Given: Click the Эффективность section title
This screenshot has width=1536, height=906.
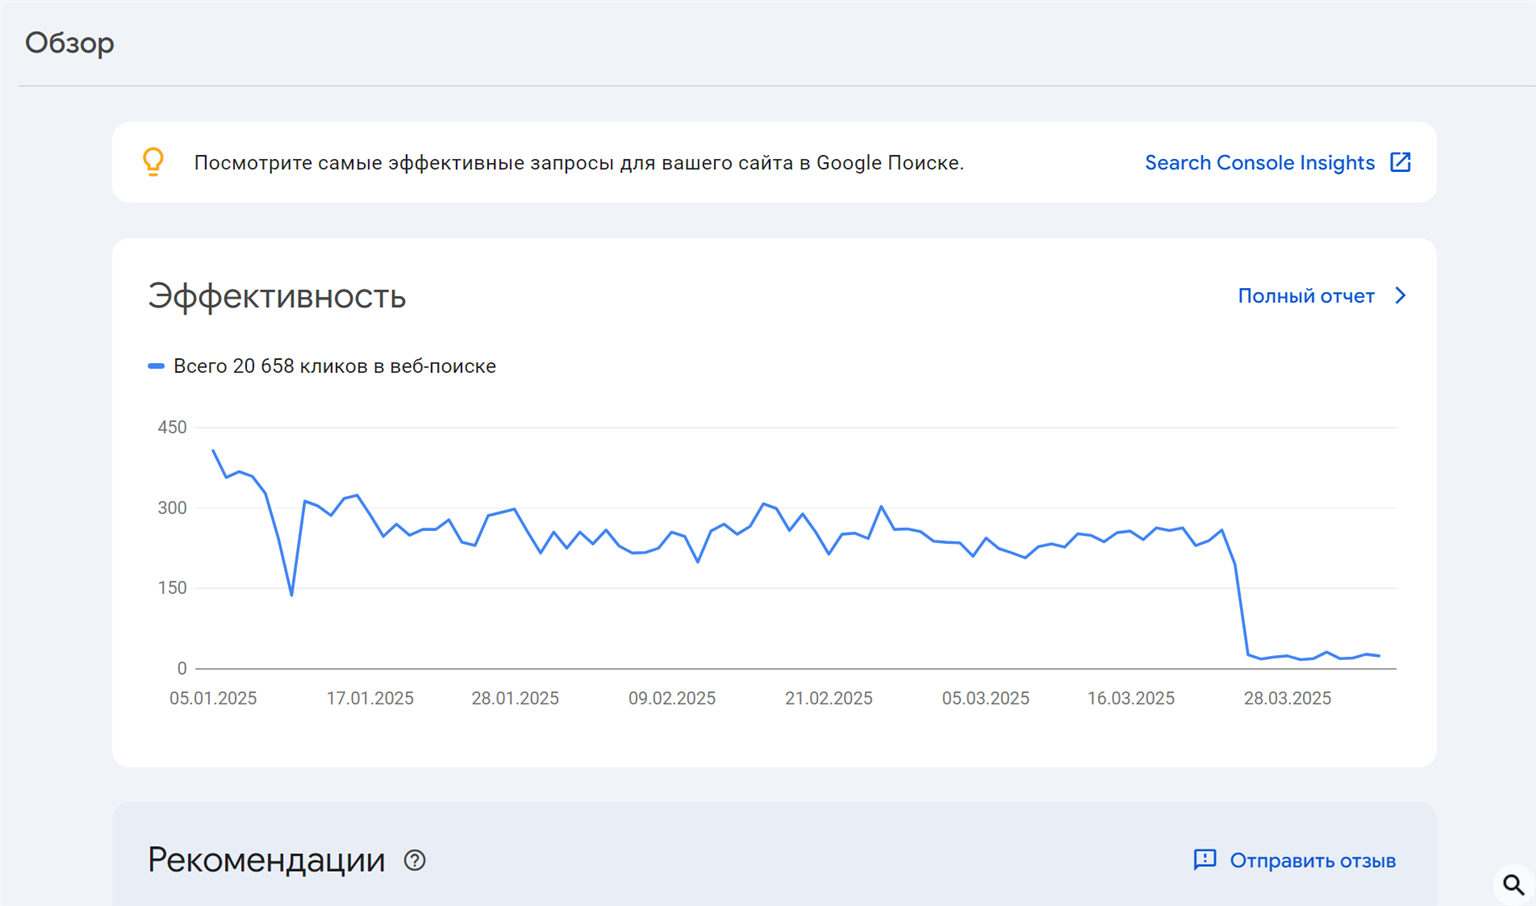Looking at the screenshot, I should (x=277, y=297).
